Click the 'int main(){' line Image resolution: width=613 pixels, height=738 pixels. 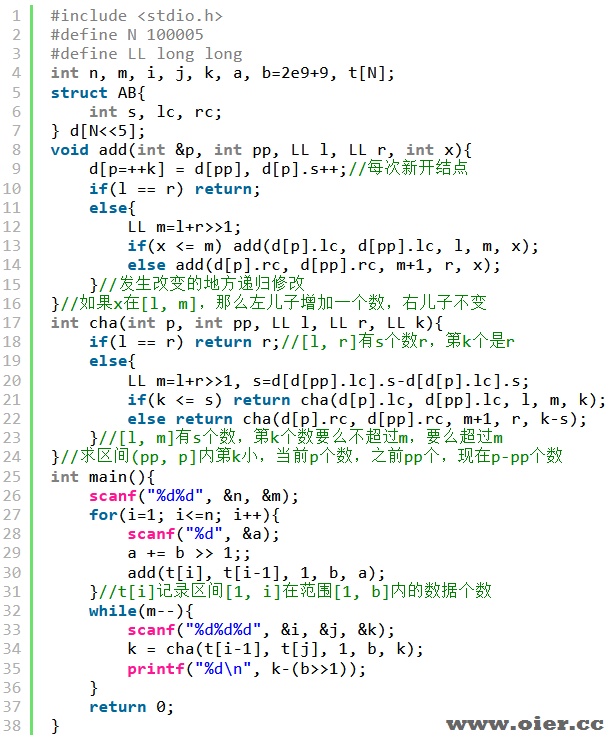click(x=103, y=476)
